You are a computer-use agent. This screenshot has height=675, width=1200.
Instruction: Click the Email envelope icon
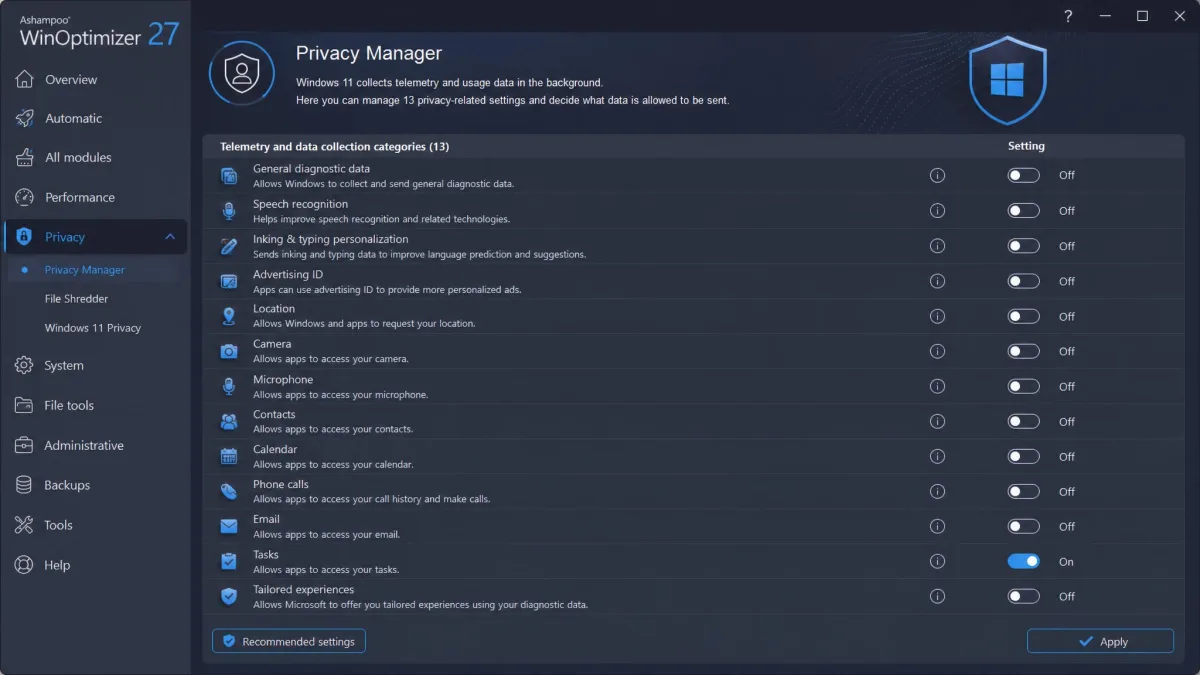point(229,526)
